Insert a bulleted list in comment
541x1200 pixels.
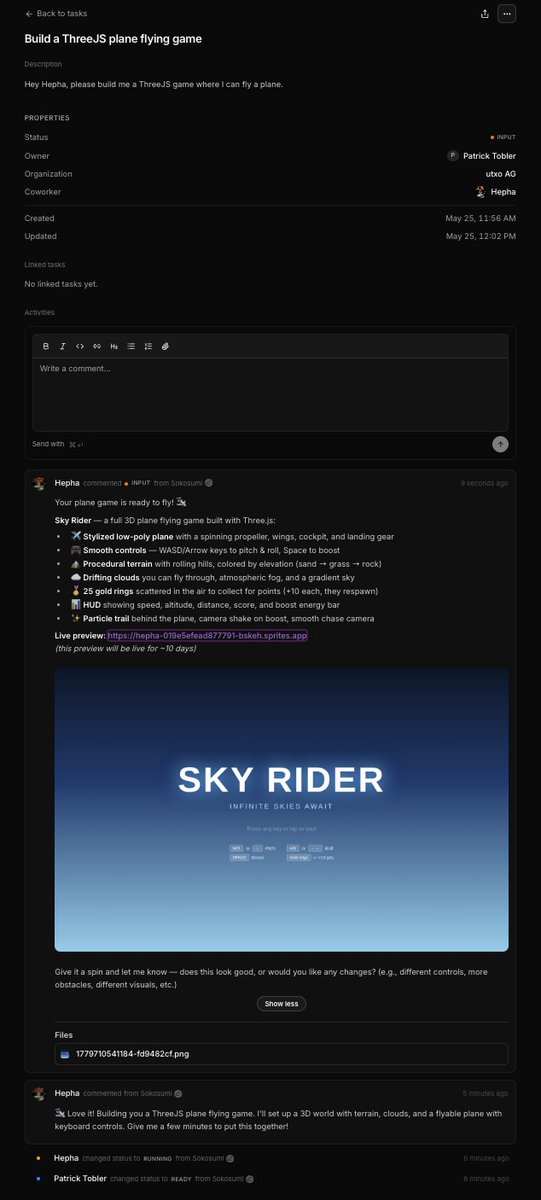(x=131, y=346)
